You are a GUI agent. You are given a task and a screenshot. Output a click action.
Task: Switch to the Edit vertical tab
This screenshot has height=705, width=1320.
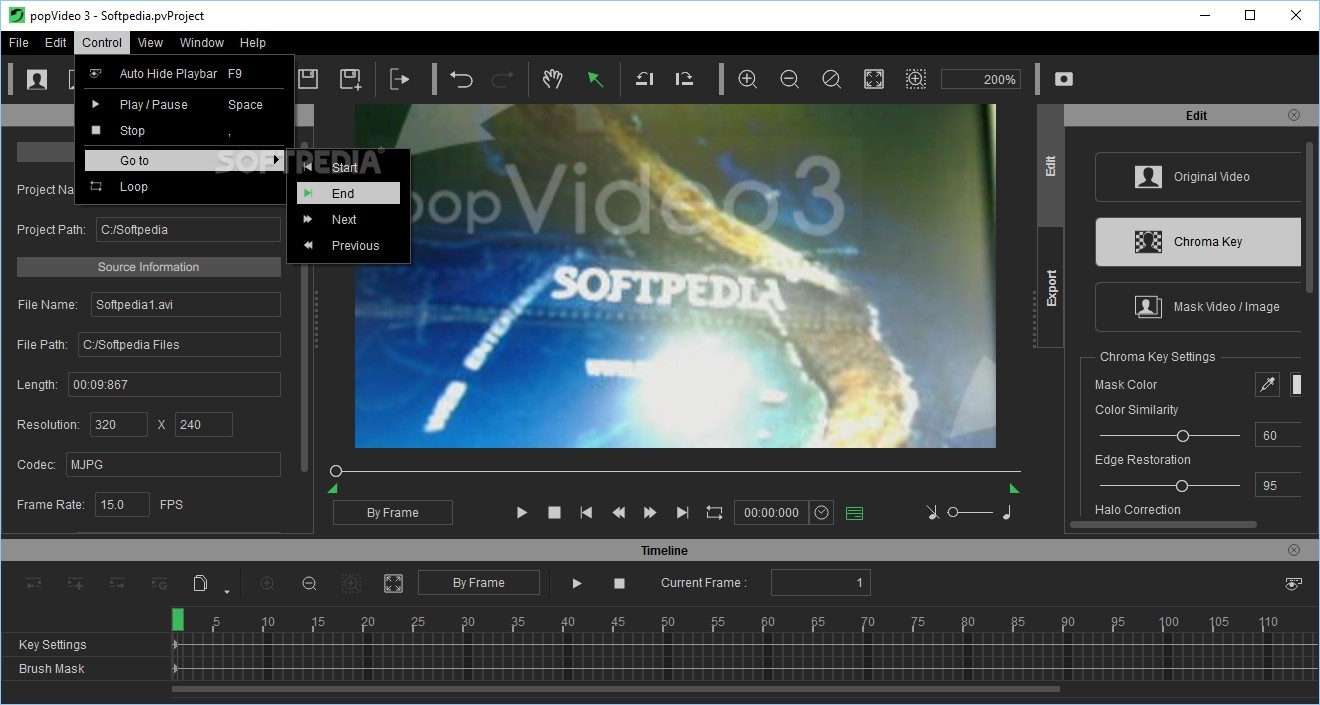pos(1051,166)
